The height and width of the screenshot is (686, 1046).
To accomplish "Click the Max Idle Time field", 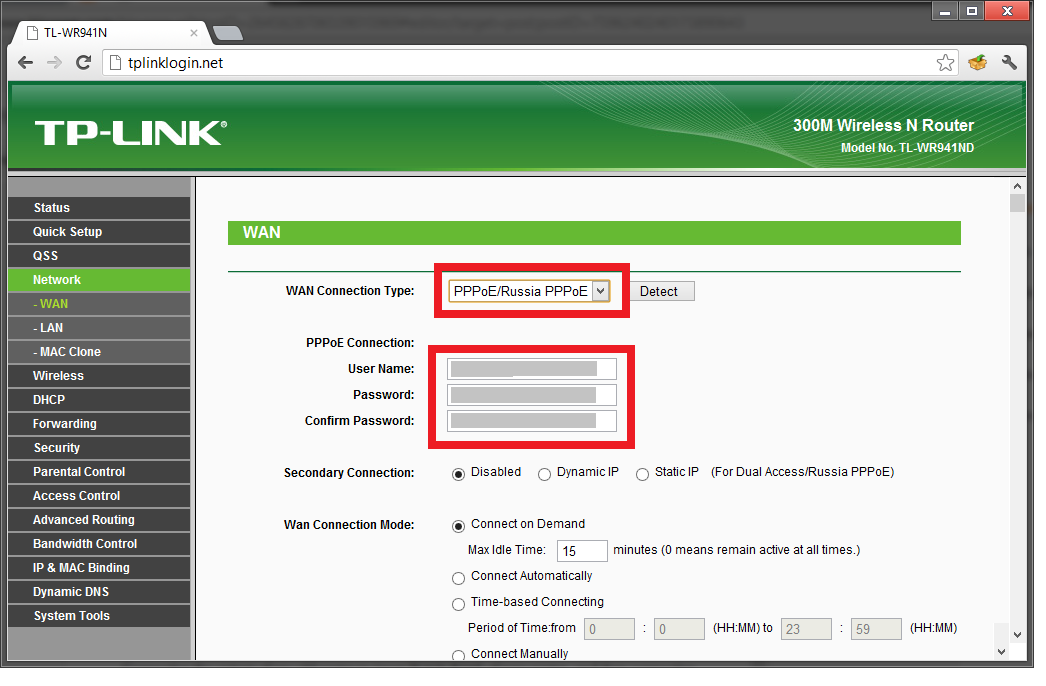I will pos(582,551).
